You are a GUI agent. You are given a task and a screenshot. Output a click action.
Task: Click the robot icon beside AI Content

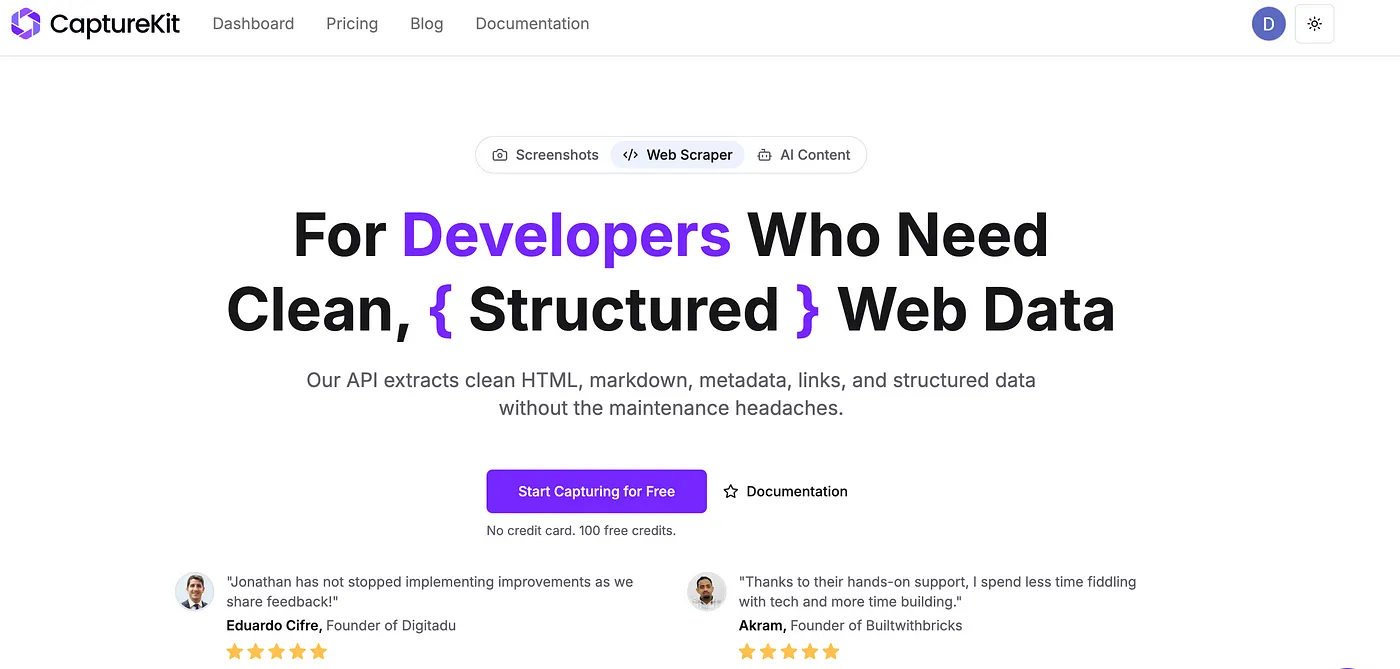click(x=764, y=155)
